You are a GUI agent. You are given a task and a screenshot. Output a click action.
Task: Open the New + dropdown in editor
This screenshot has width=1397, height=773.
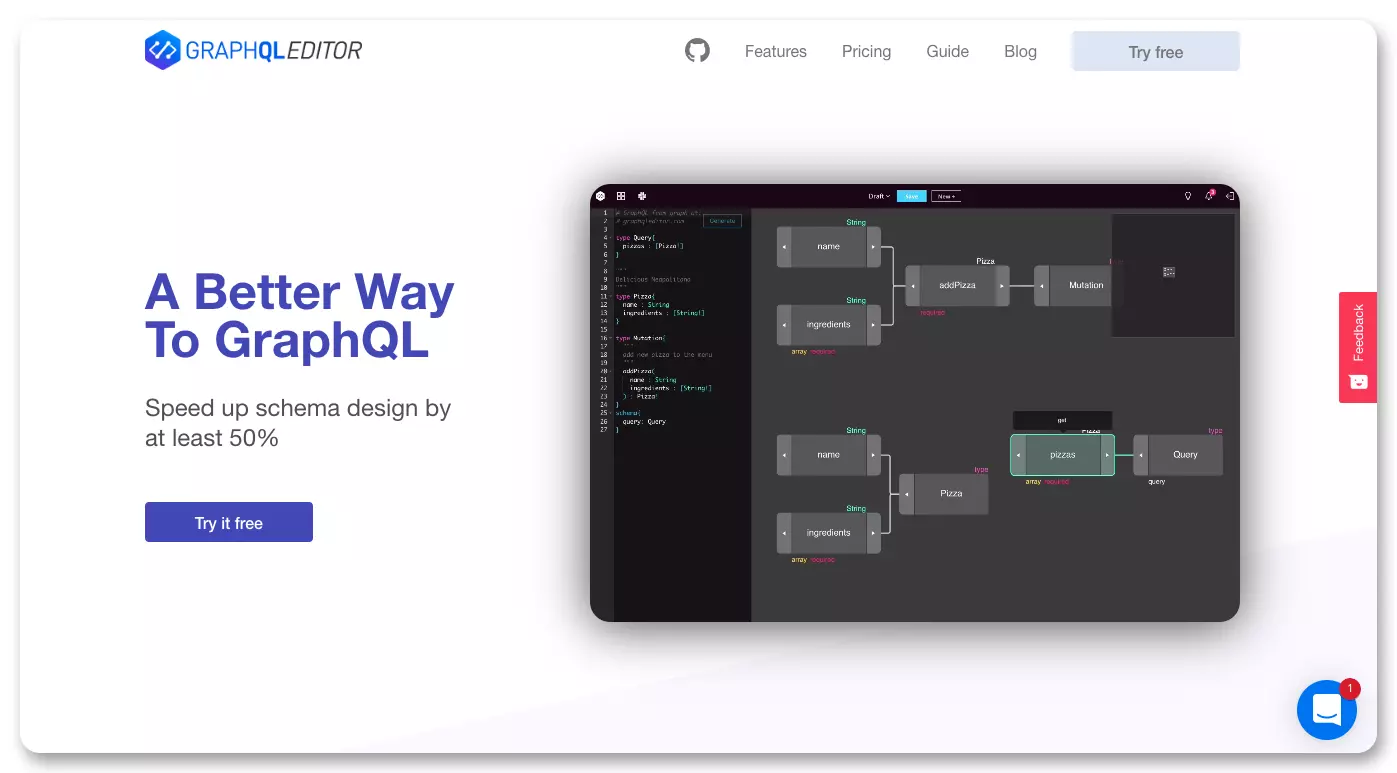pos(946,196)
